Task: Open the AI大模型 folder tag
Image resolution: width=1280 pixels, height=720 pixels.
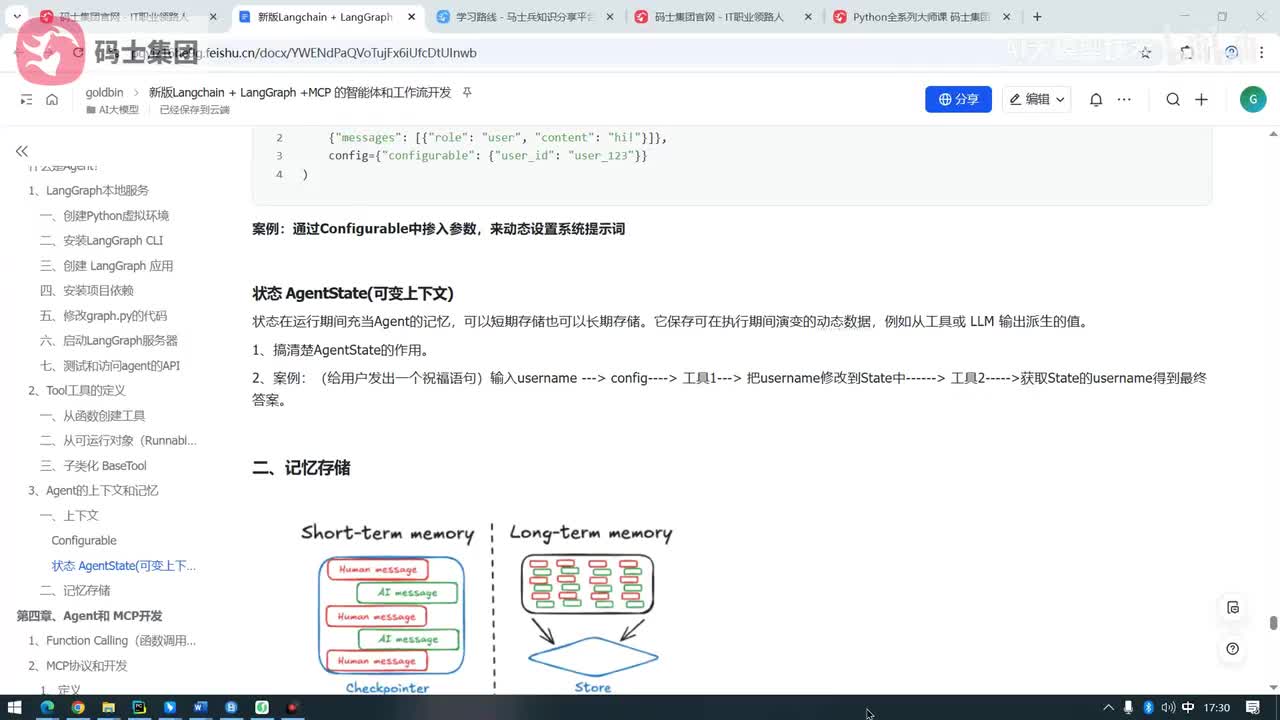Action: [x=113, y=109]
